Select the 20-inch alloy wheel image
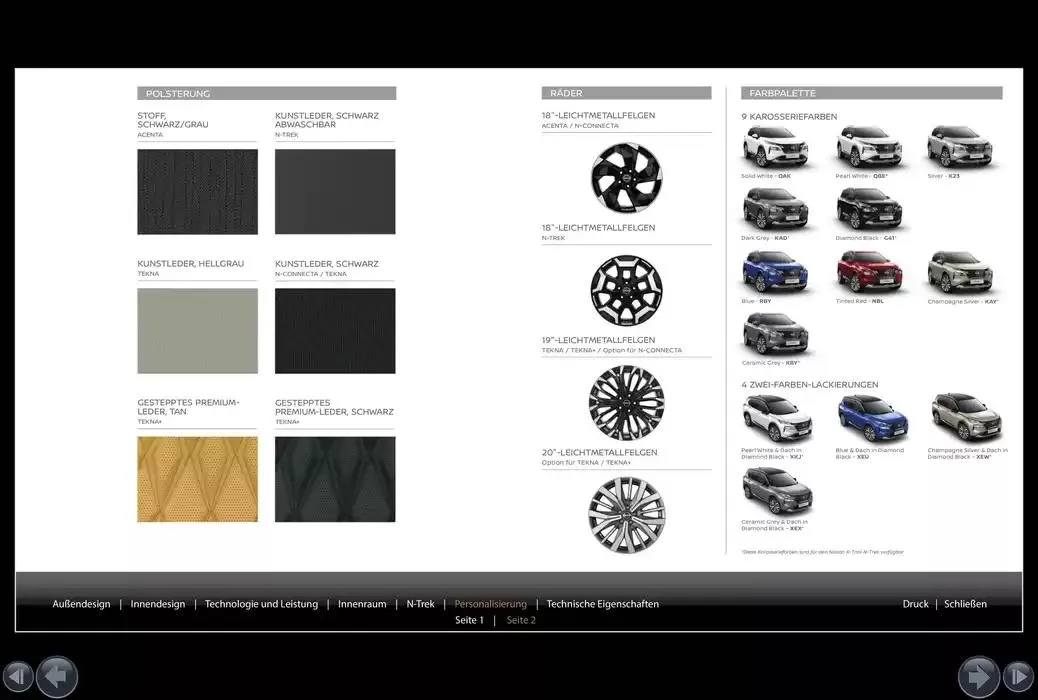1038x700 pixels. [x=626, y=514]
